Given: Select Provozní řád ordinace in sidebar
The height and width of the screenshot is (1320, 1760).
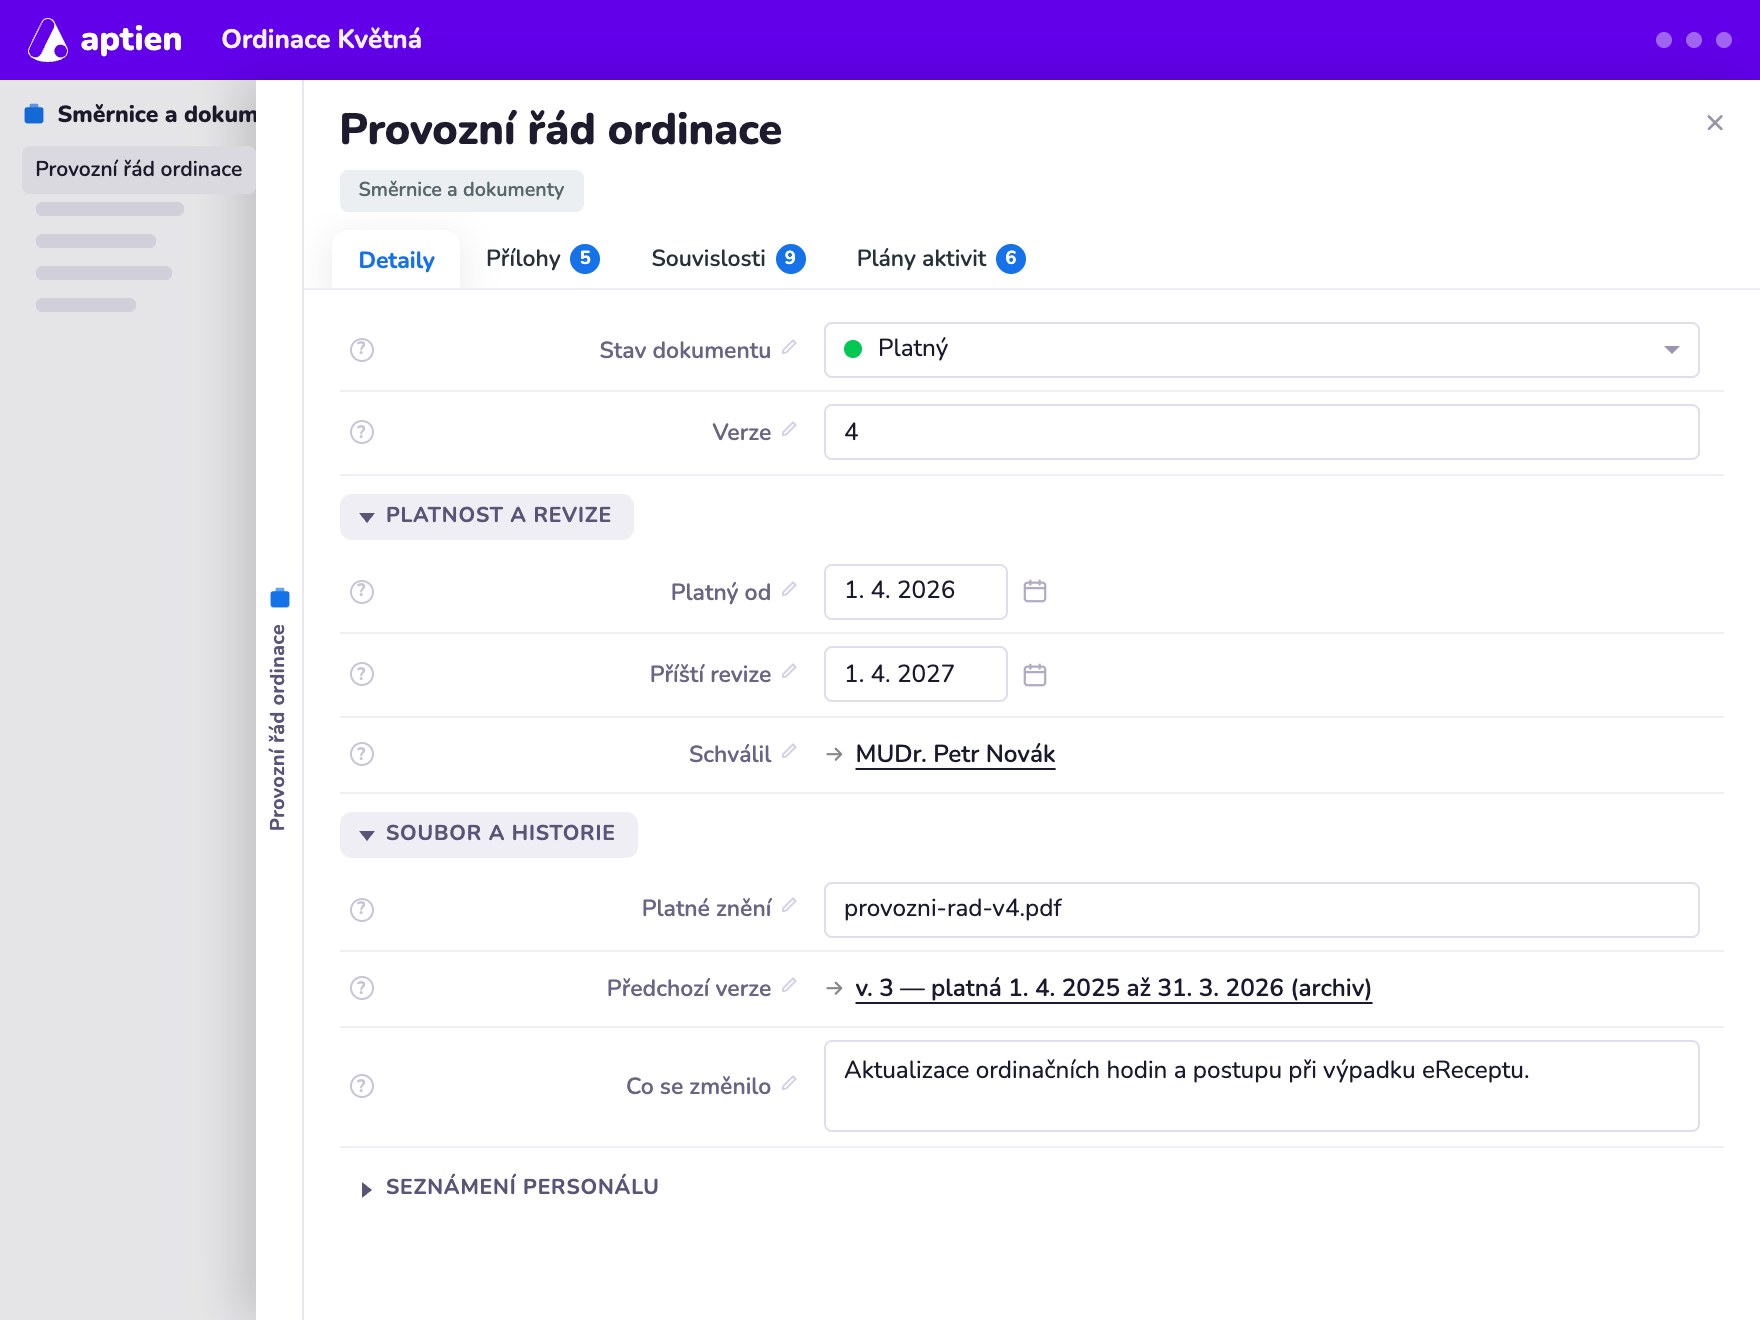Looking at the screenshot, I should (x=139, y=169).
